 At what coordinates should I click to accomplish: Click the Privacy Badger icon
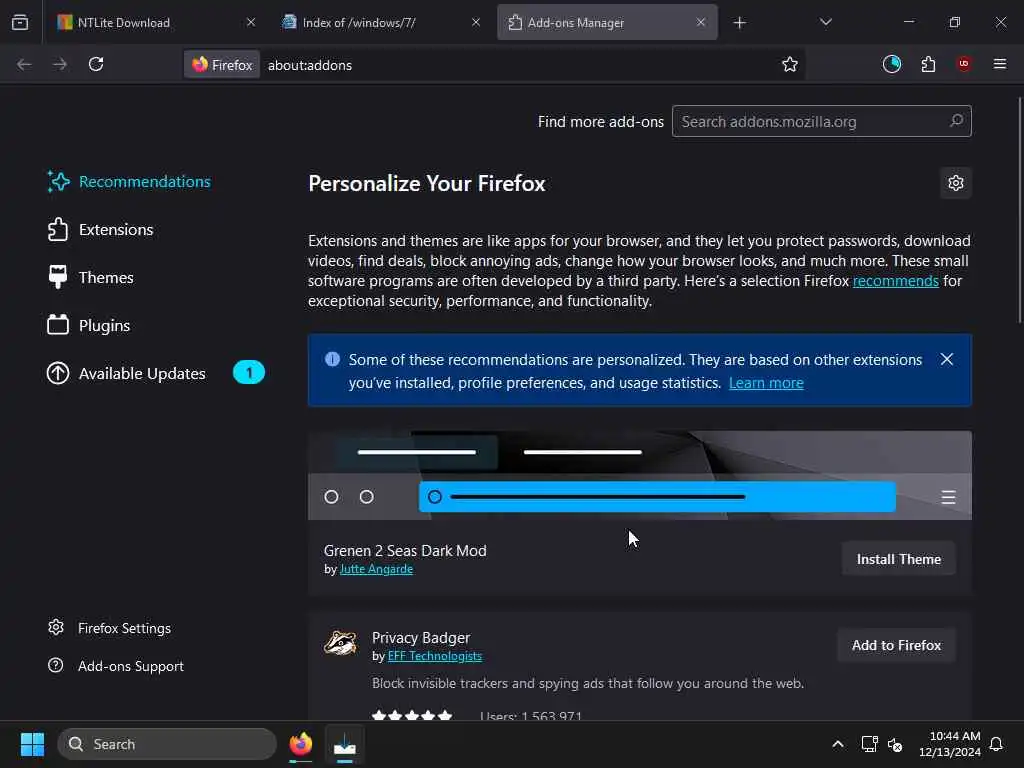pyautogui.click(x=340, y=644)
